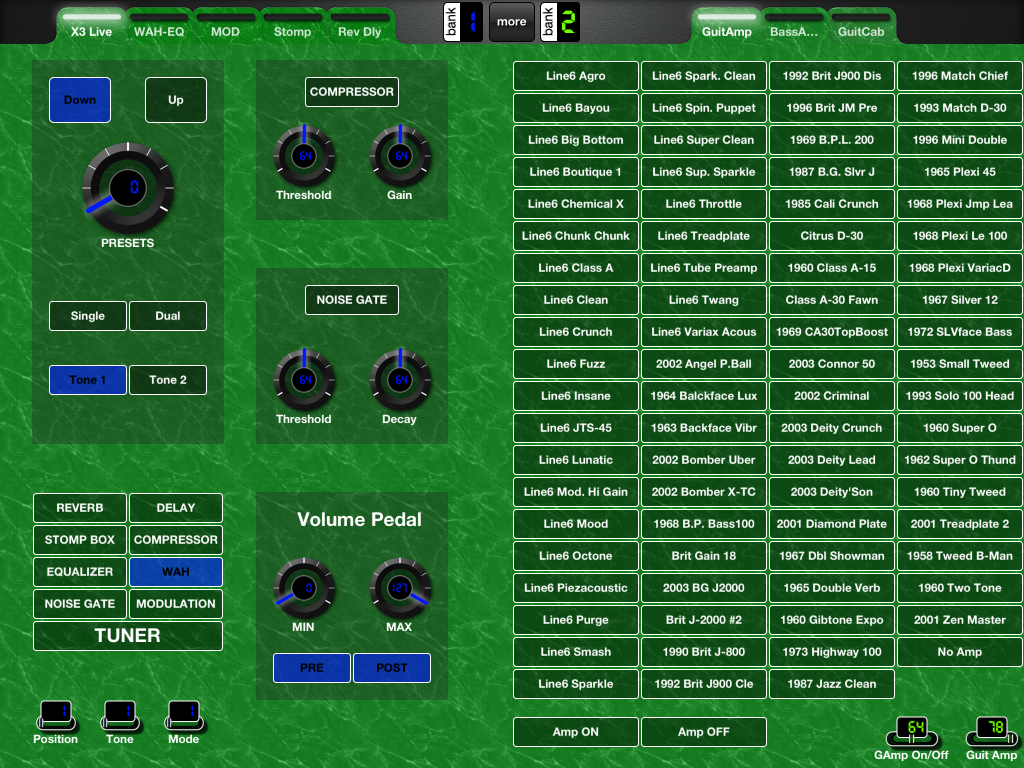
Task: Switch to bank 2
Action: tap(560, 22)
